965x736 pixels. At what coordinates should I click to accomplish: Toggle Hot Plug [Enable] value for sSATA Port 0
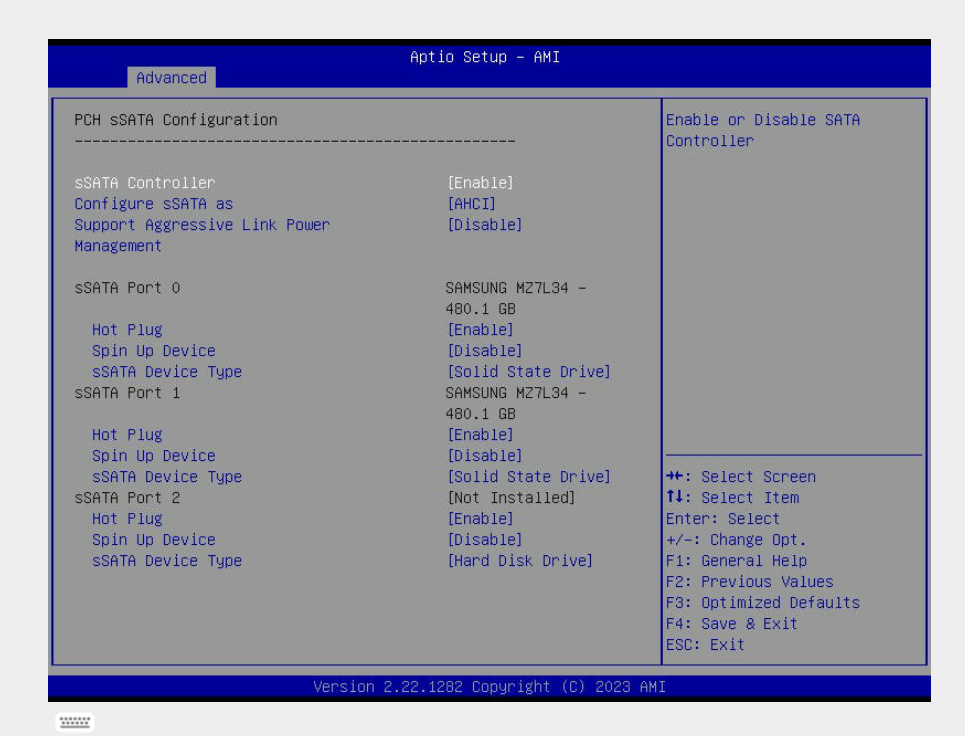(x=480, y=330)
